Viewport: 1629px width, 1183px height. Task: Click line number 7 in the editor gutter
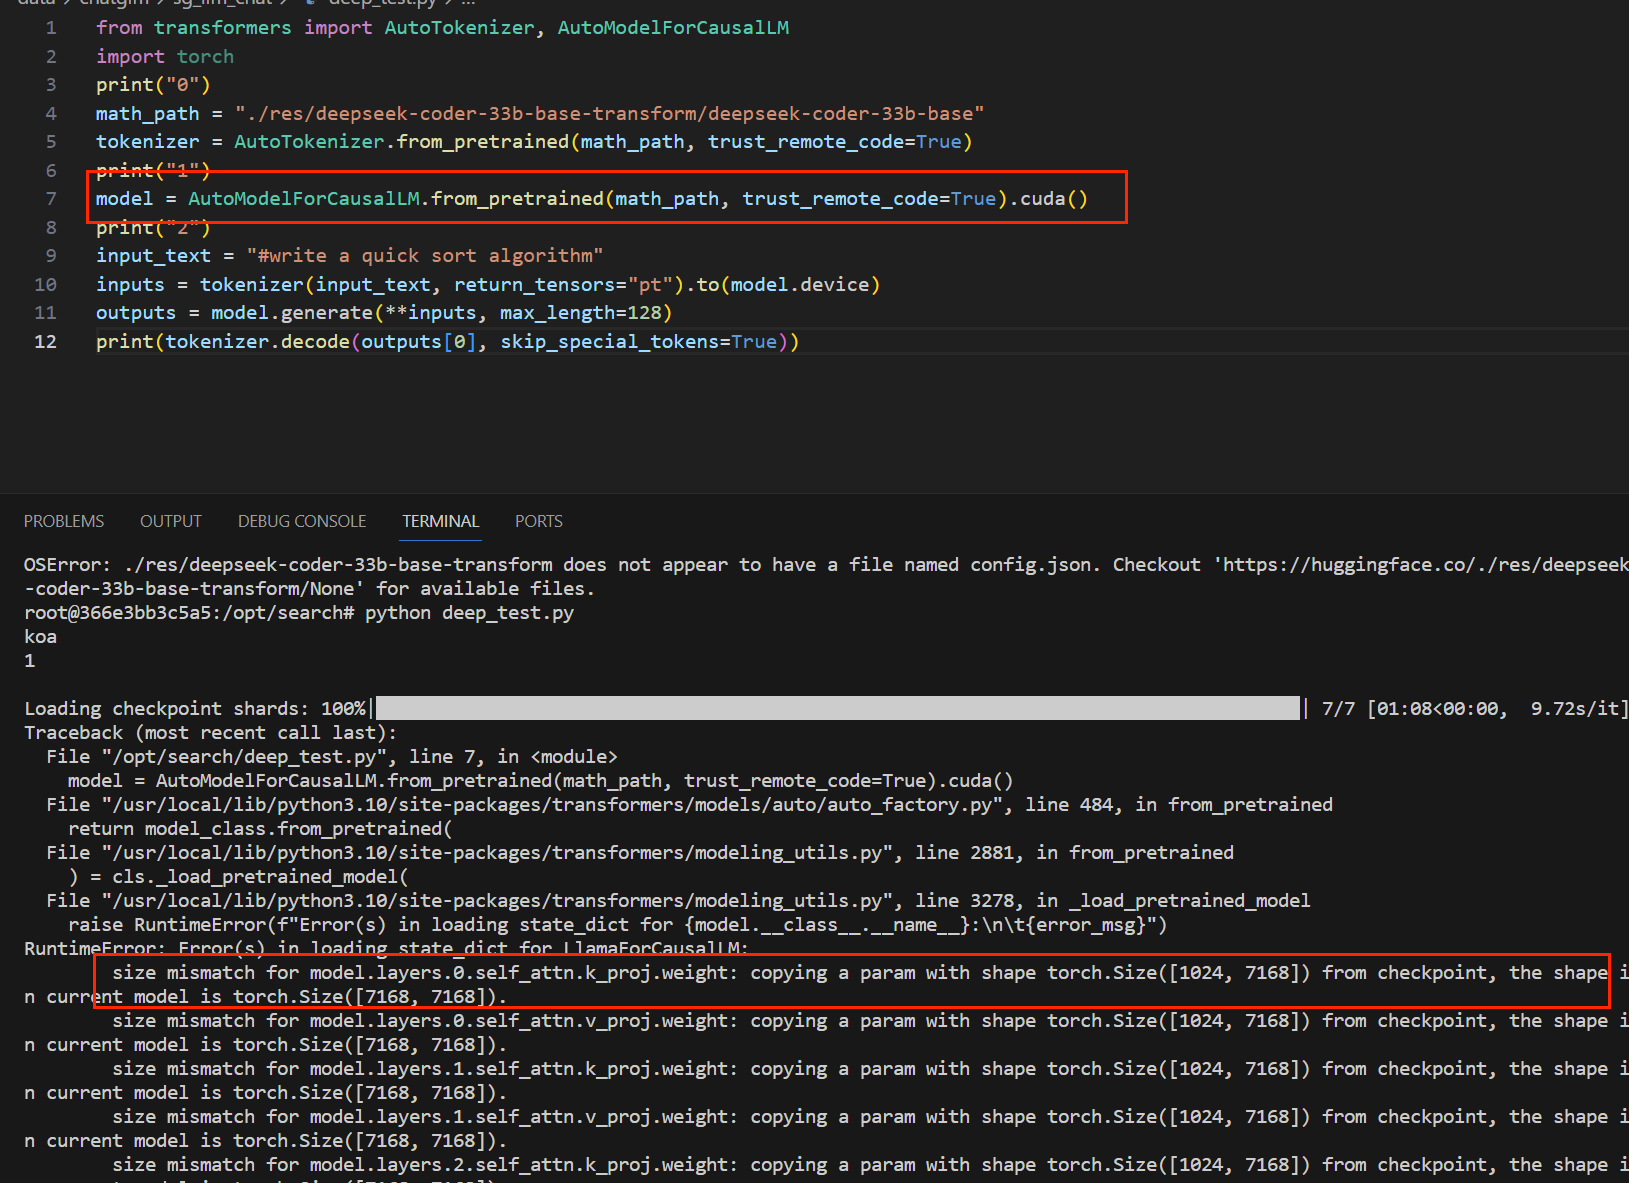click(51, 198)
